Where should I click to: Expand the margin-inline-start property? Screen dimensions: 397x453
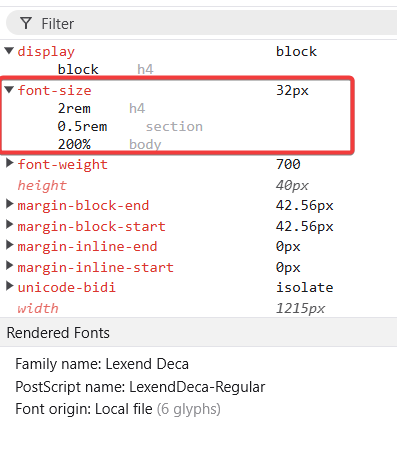click(10, 266)
